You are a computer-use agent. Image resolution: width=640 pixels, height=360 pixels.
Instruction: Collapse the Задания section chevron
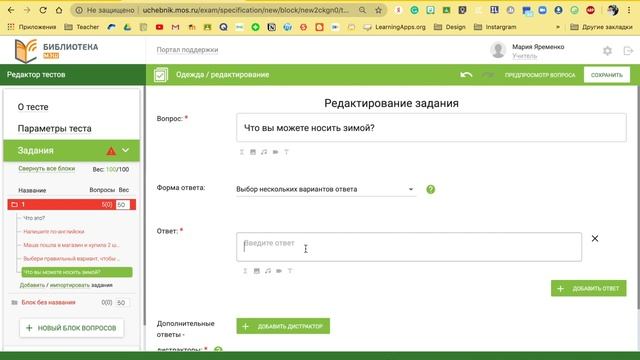point(126,150)
